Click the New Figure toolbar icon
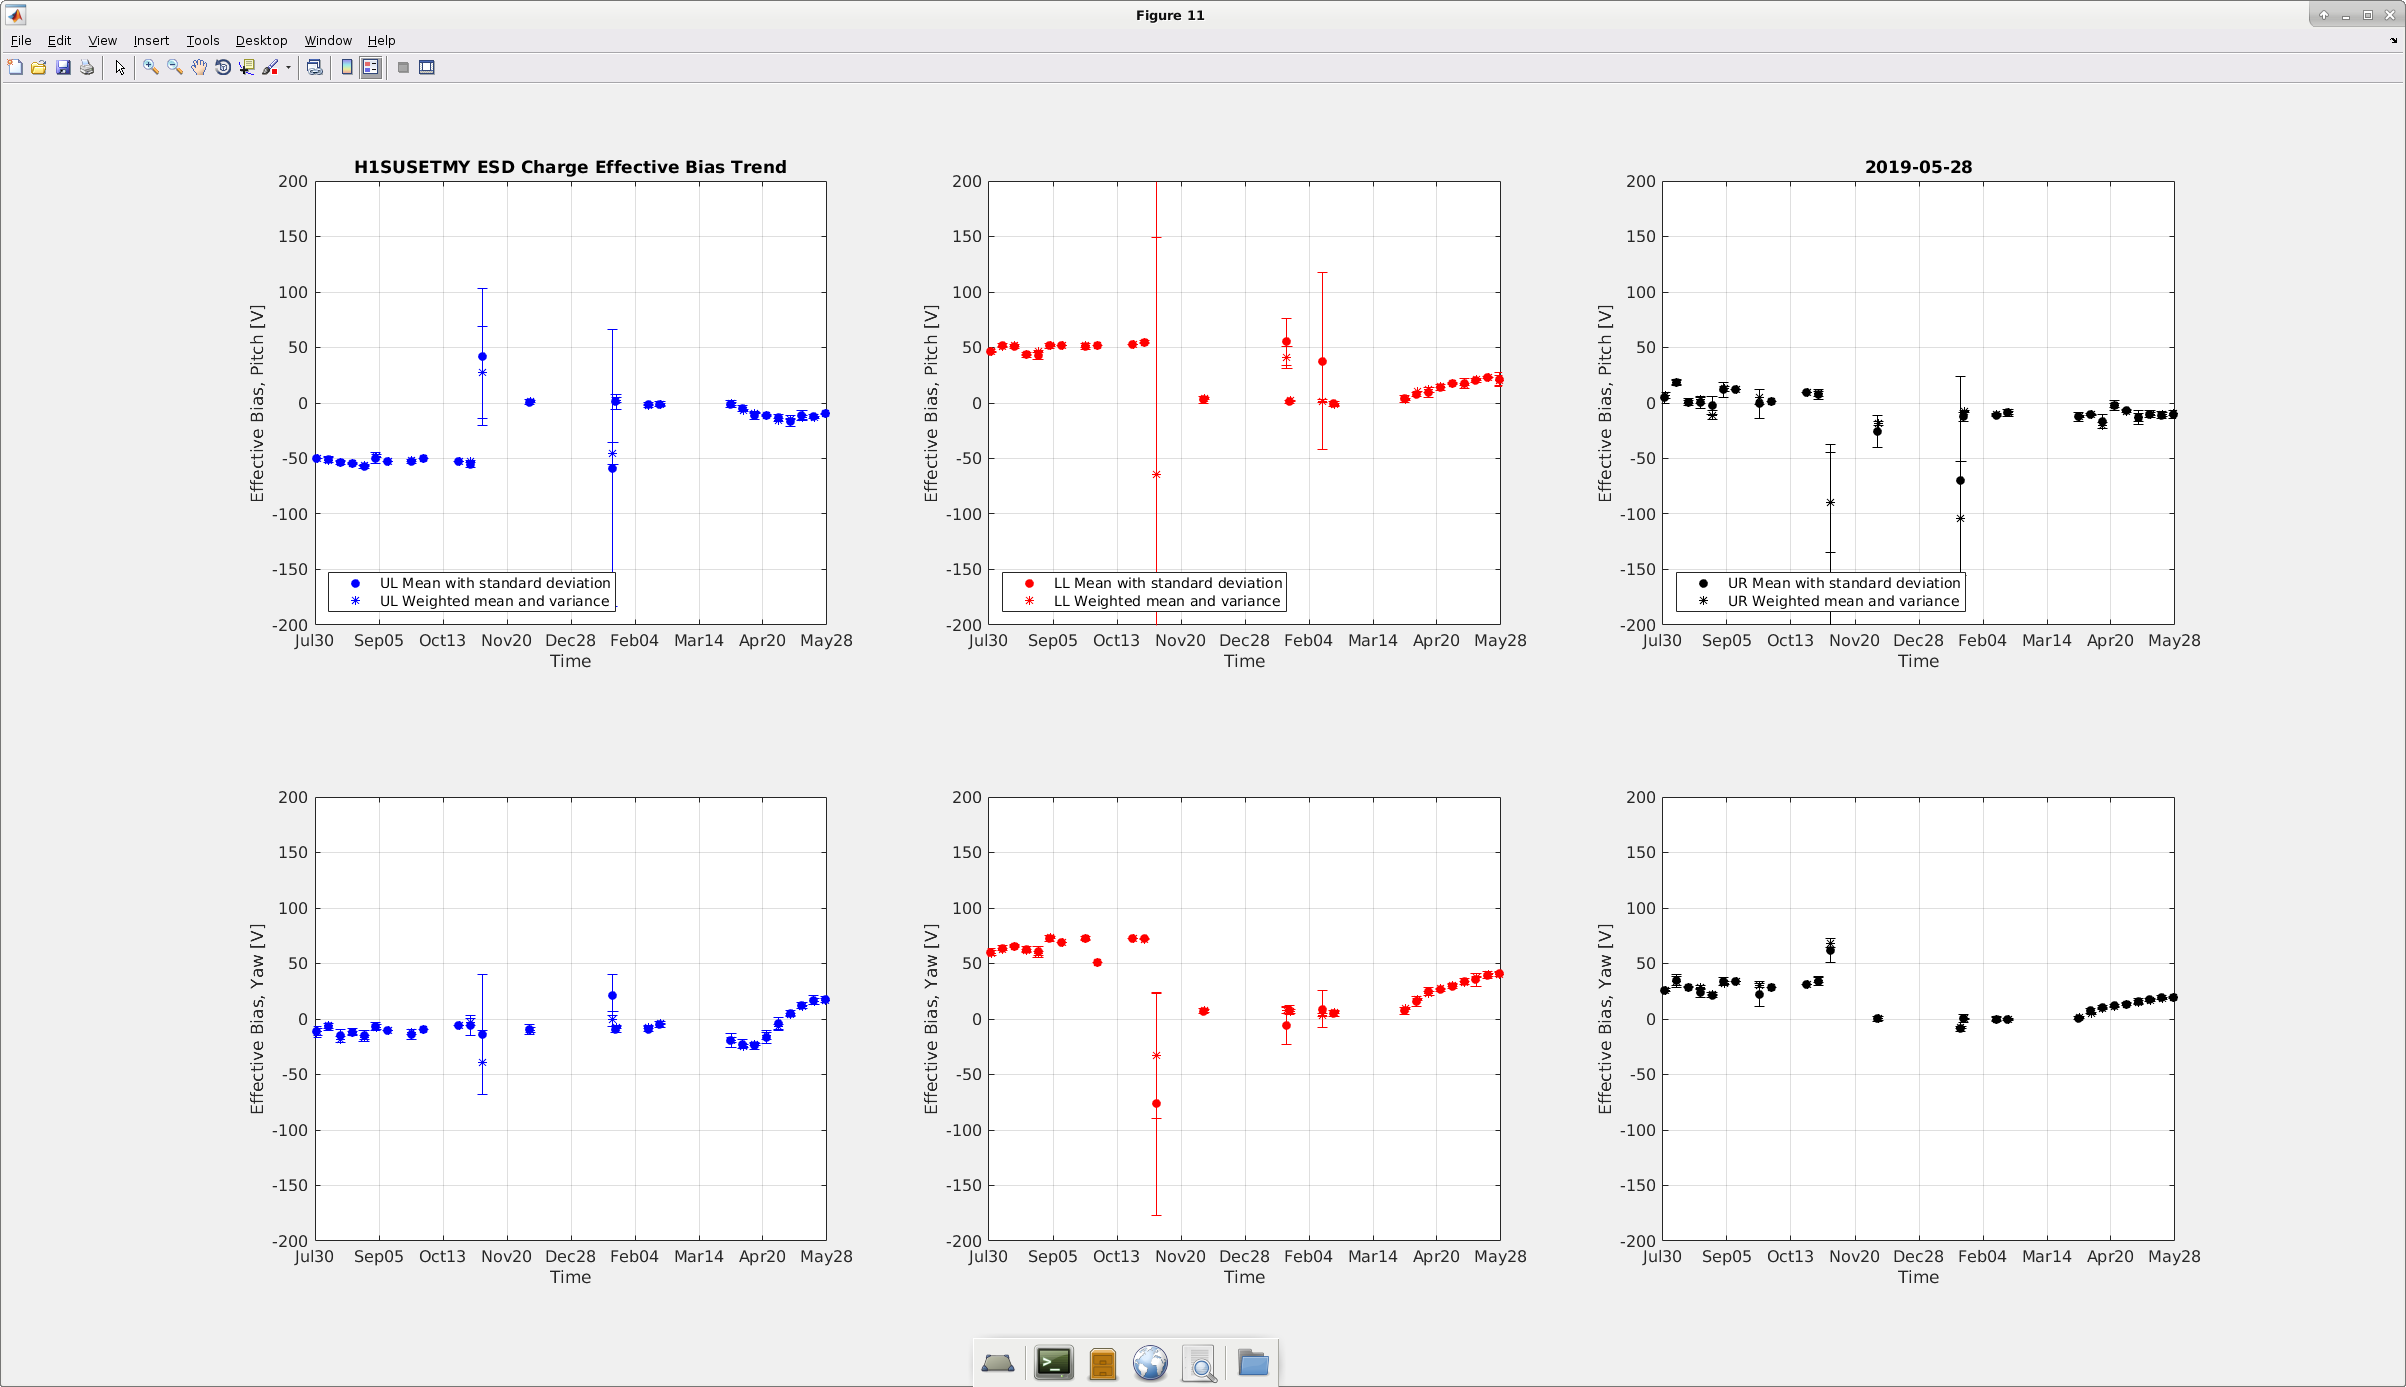This screenshot has height=1387, width=2406. pyautogui.click(x=15, y=68)
